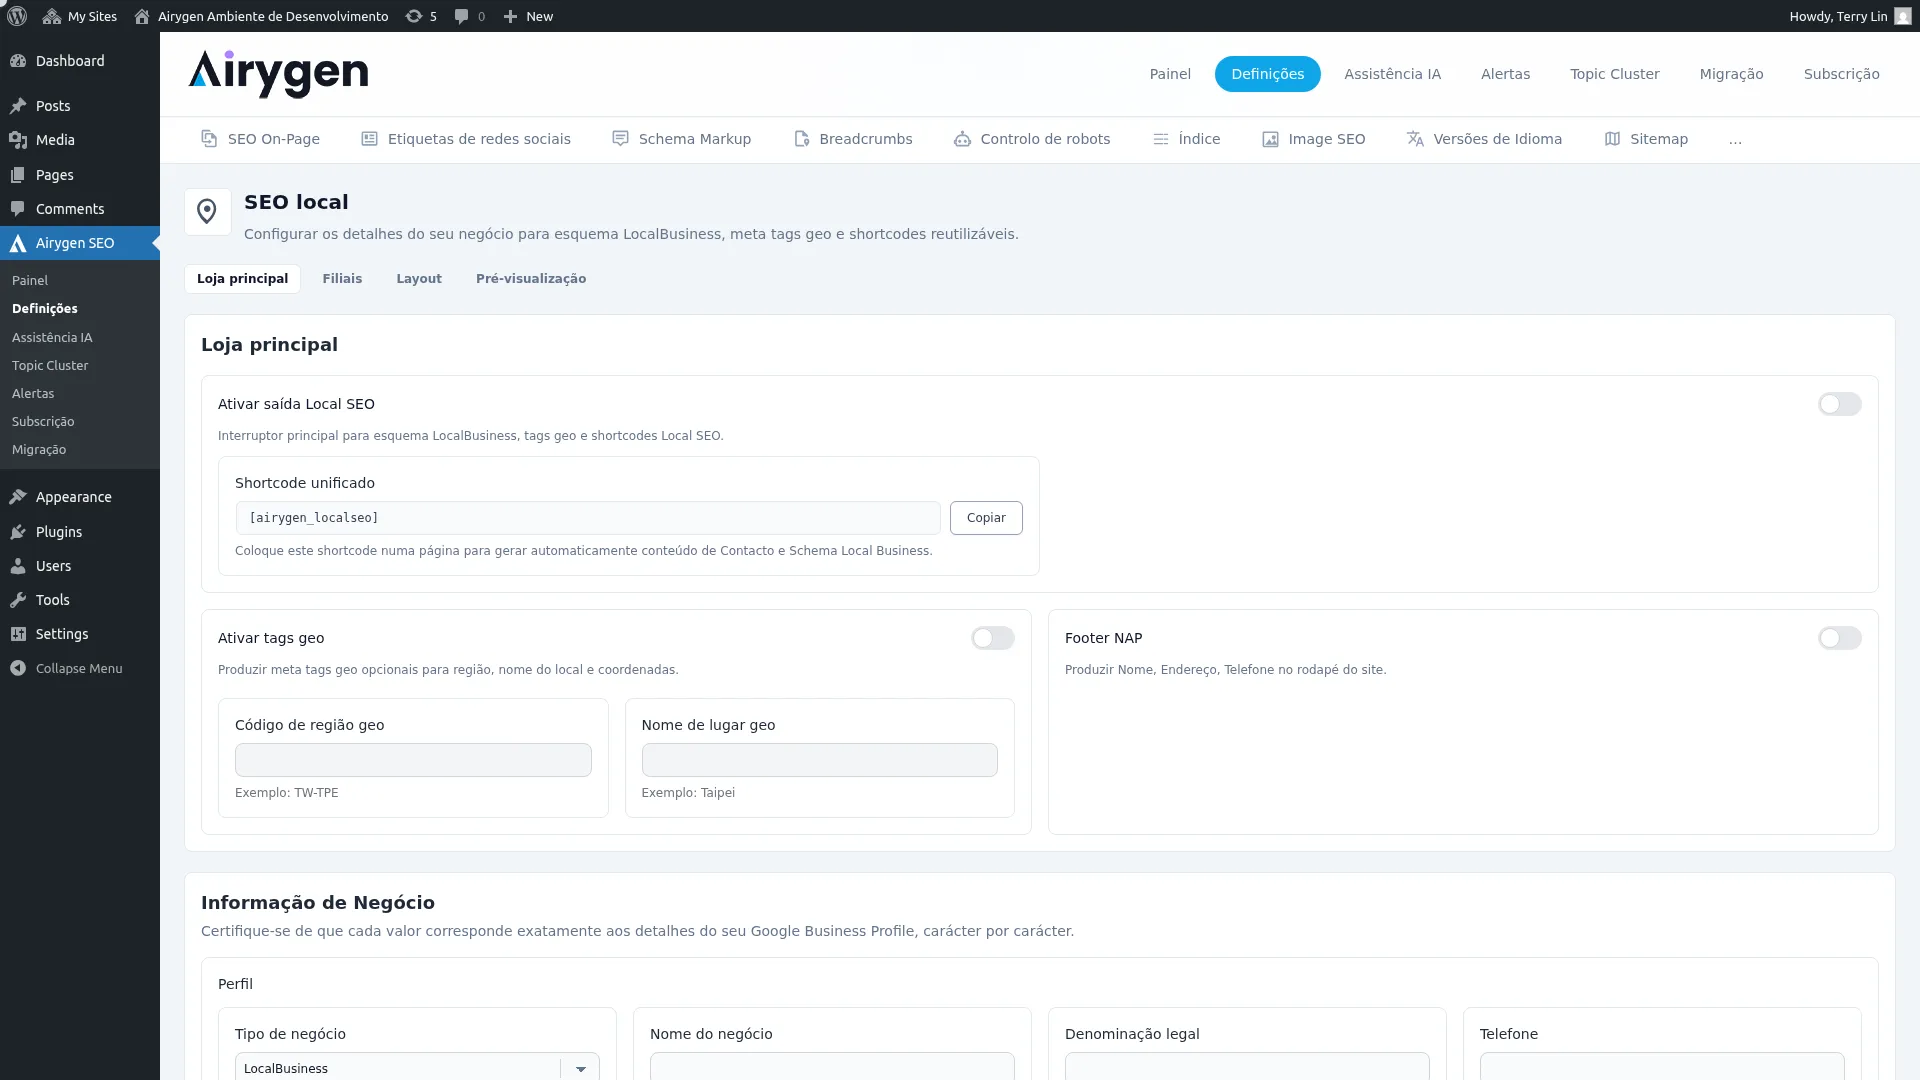Go to the Painel top navigation item

1170,74
